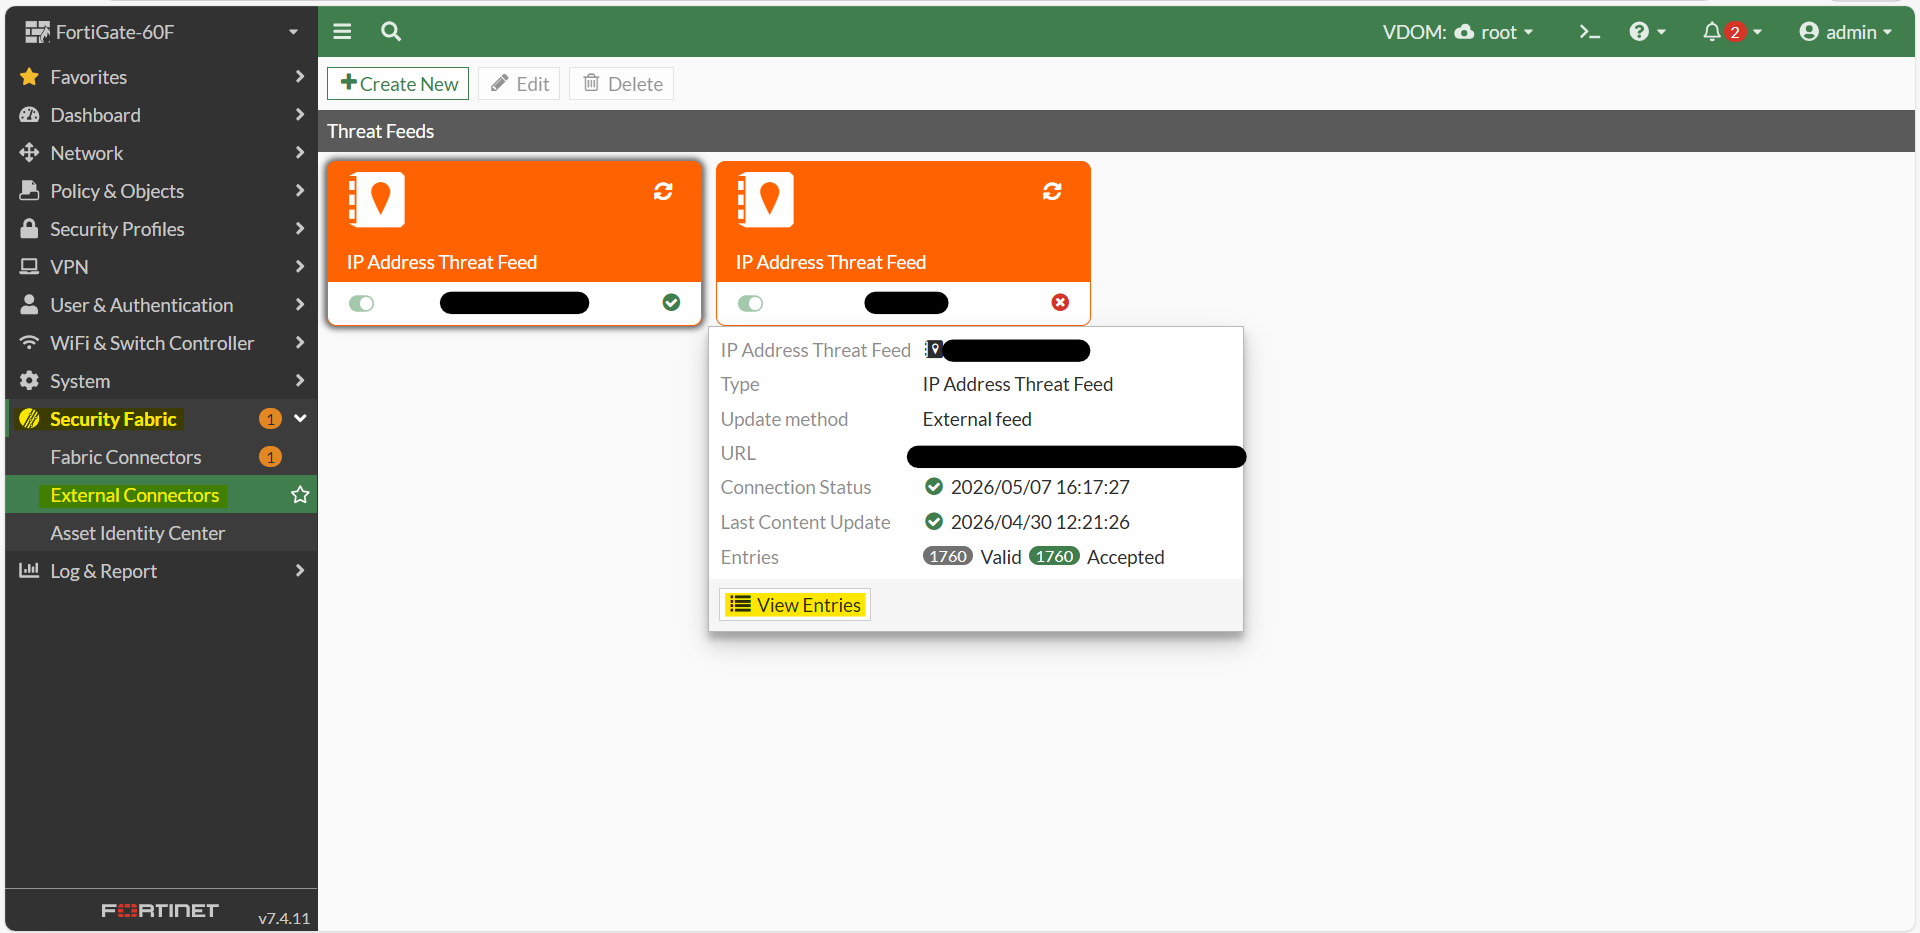
Task: Click the Log & Report chart icon
Action: [29, 571]
